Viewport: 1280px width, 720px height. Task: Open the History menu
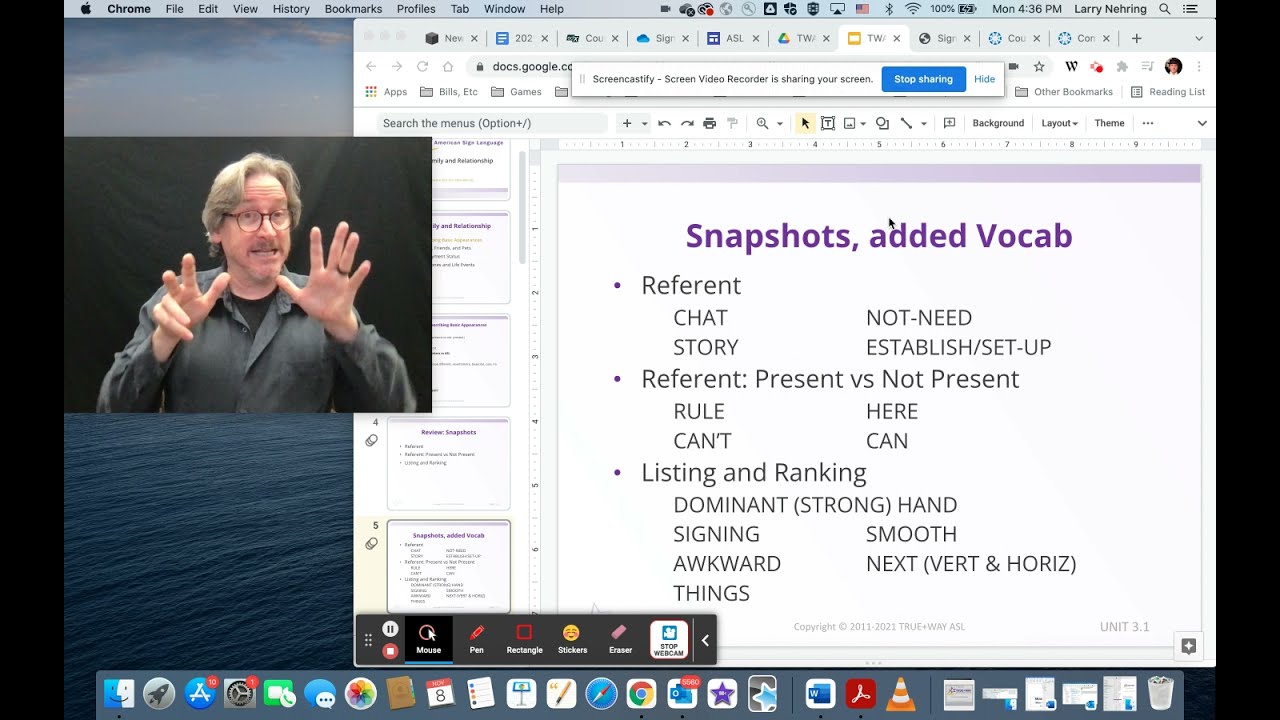pos(291,9)
